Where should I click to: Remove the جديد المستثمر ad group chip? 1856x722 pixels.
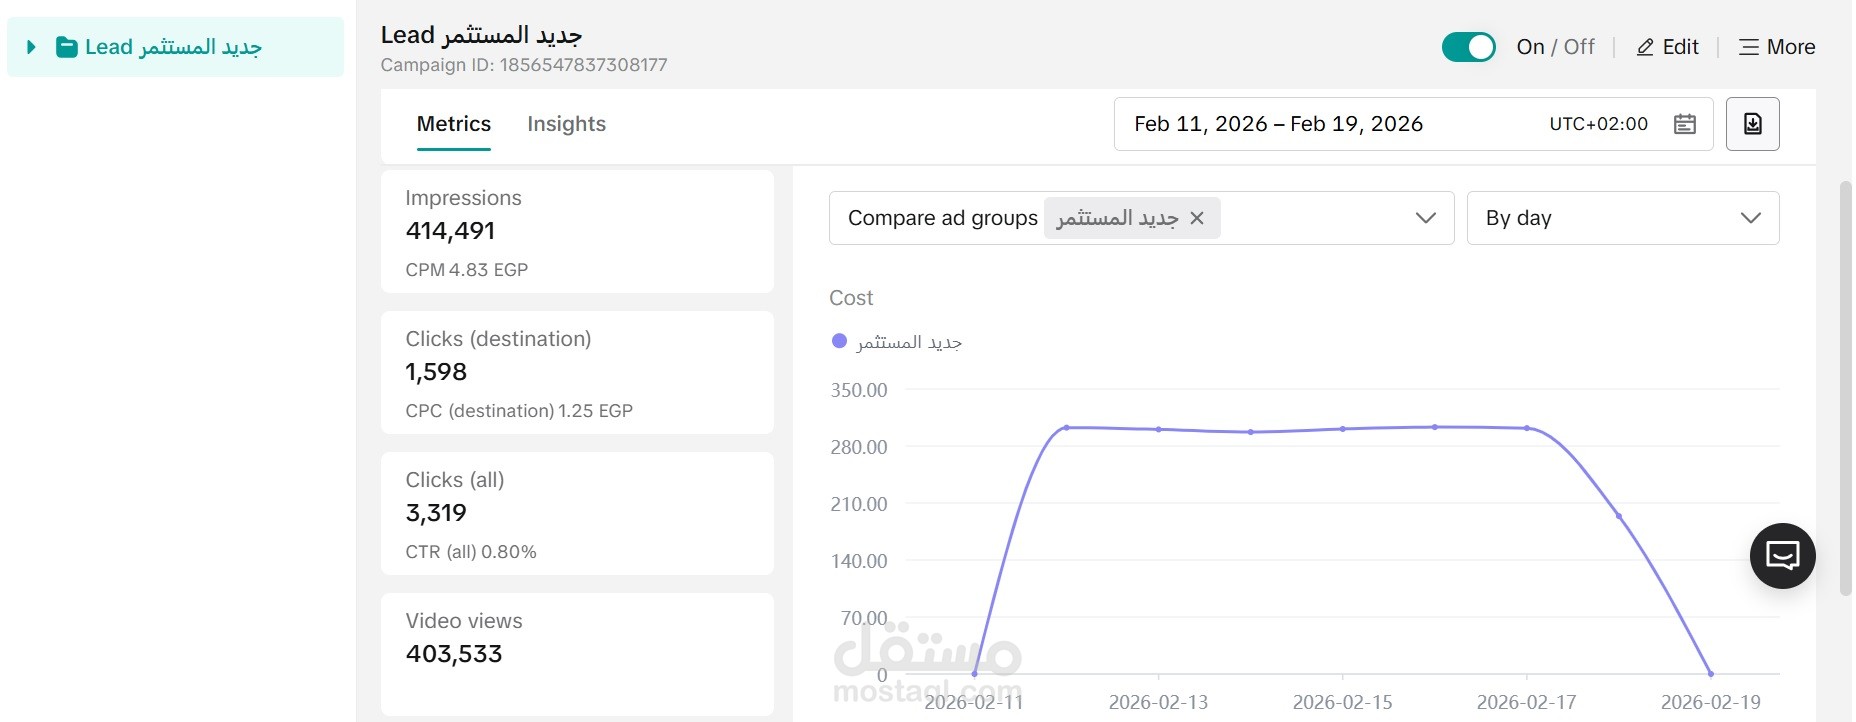1197,217
